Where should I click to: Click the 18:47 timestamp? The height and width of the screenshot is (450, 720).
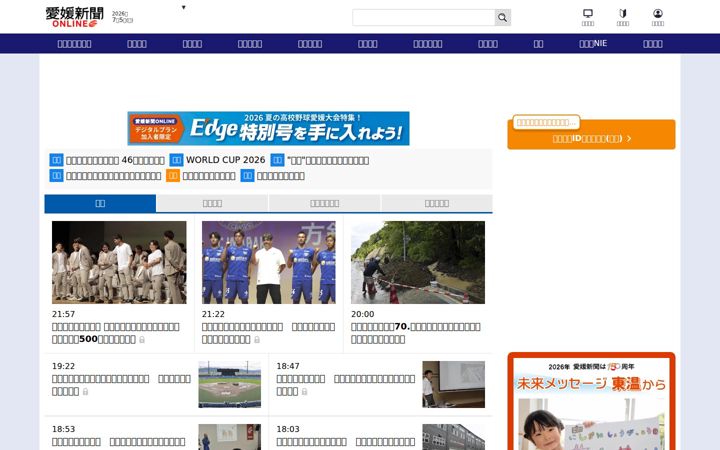288,366
